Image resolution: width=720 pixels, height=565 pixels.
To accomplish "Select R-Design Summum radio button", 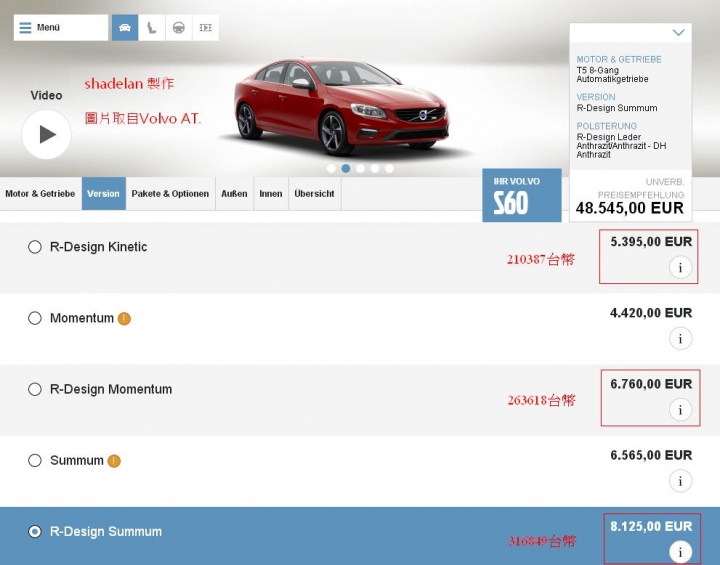I will pos(35,531).
